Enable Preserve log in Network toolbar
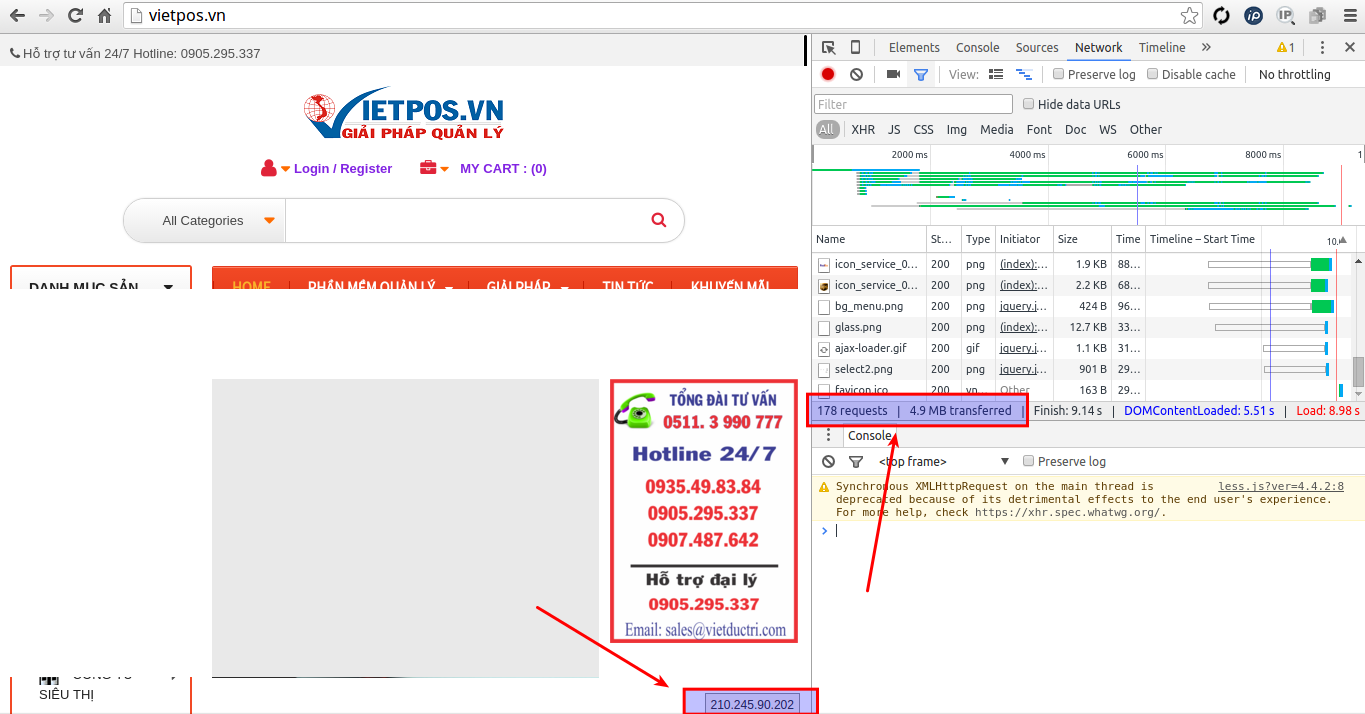This screenshot has width=1365, height=714. coord(1058,74)
